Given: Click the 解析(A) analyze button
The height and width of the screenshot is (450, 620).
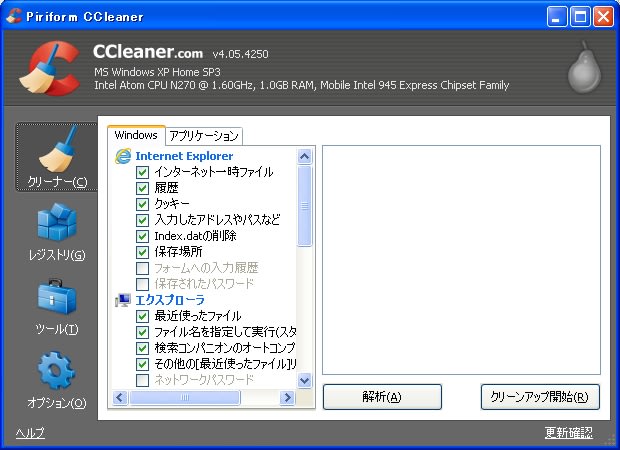Looking at the screenshot, I should (382, 397).
